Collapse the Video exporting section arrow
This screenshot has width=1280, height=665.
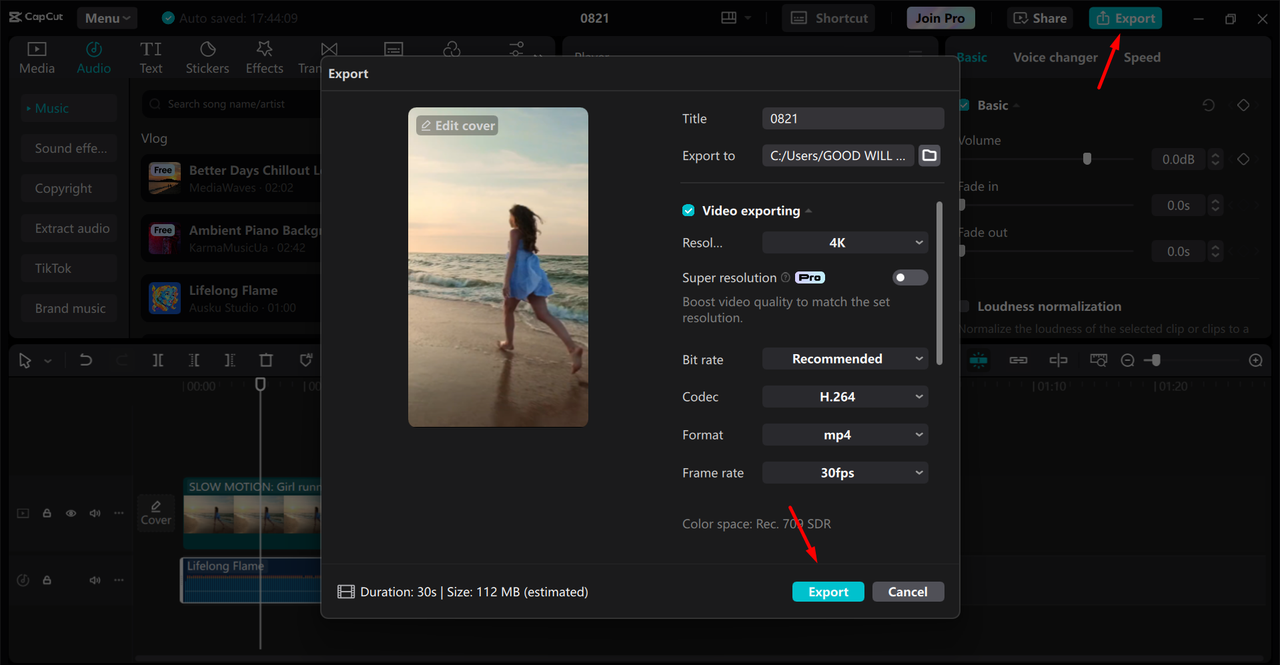pyautogui.click(x=809, y=211)
